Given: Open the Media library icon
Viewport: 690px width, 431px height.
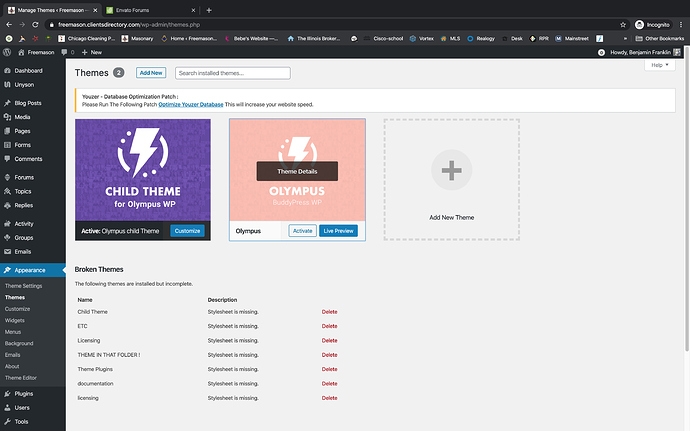Looking at the screenshot, I should coord(7,117).
